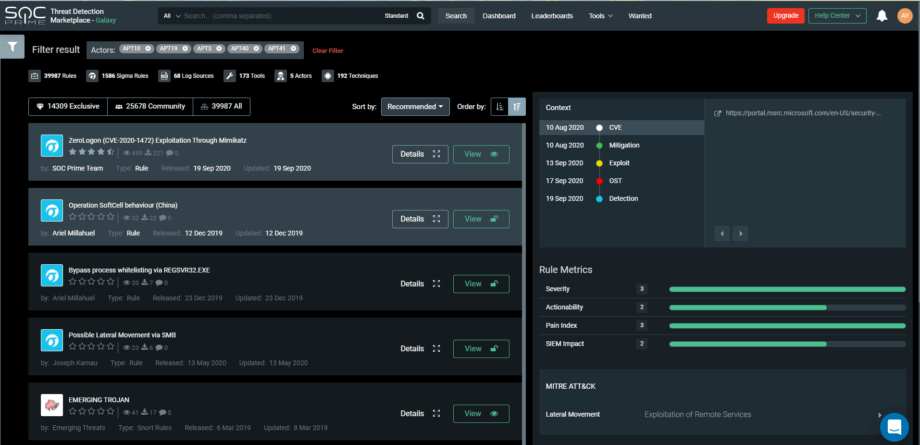920x445 pixels.
Task: Go to previous context reference arrow
Action: [722, 234]
